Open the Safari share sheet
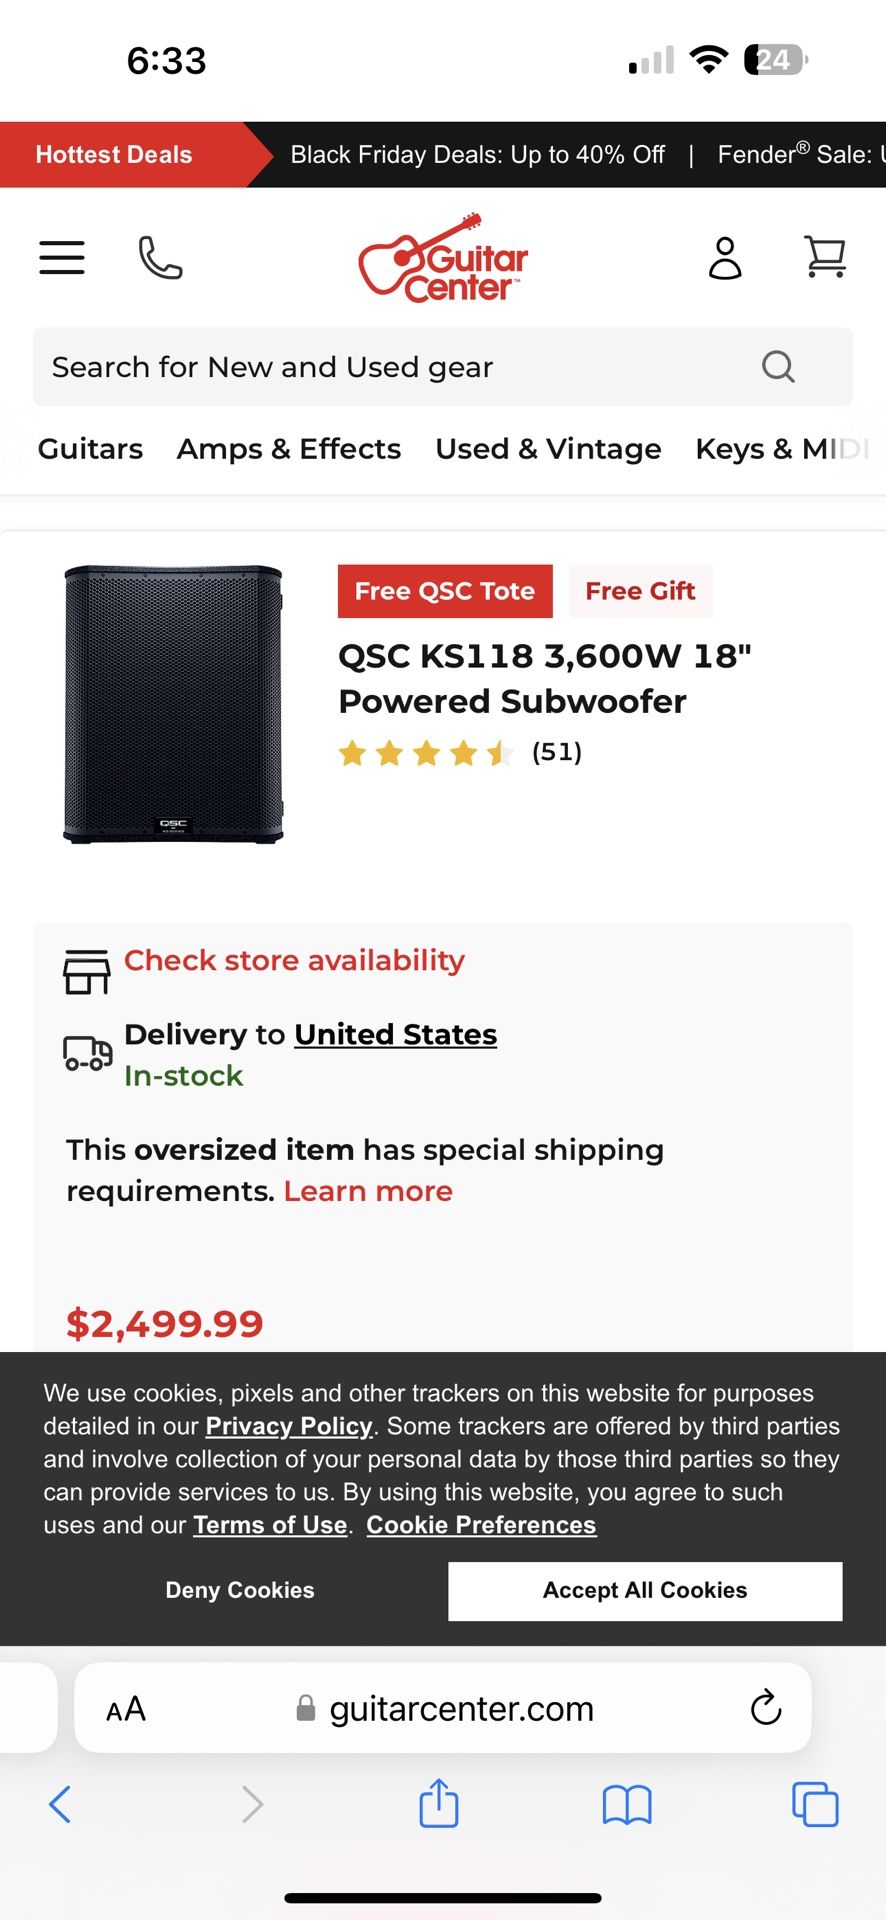Image resolution: width=886 pixels, height=1920 pixels. pos(439,1804)
